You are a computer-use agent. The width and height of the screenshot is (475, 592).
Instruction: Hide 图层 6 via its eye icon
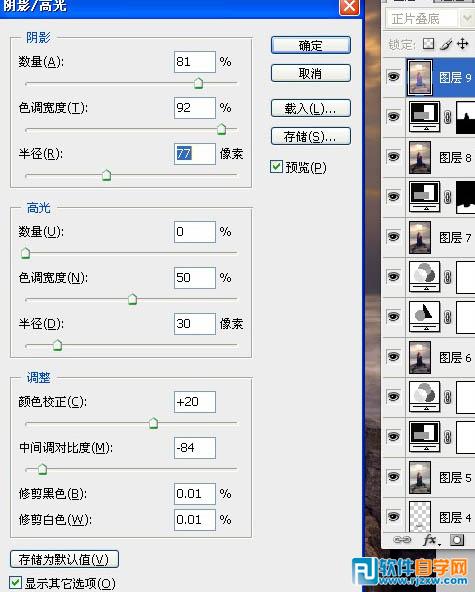[393, 356]
